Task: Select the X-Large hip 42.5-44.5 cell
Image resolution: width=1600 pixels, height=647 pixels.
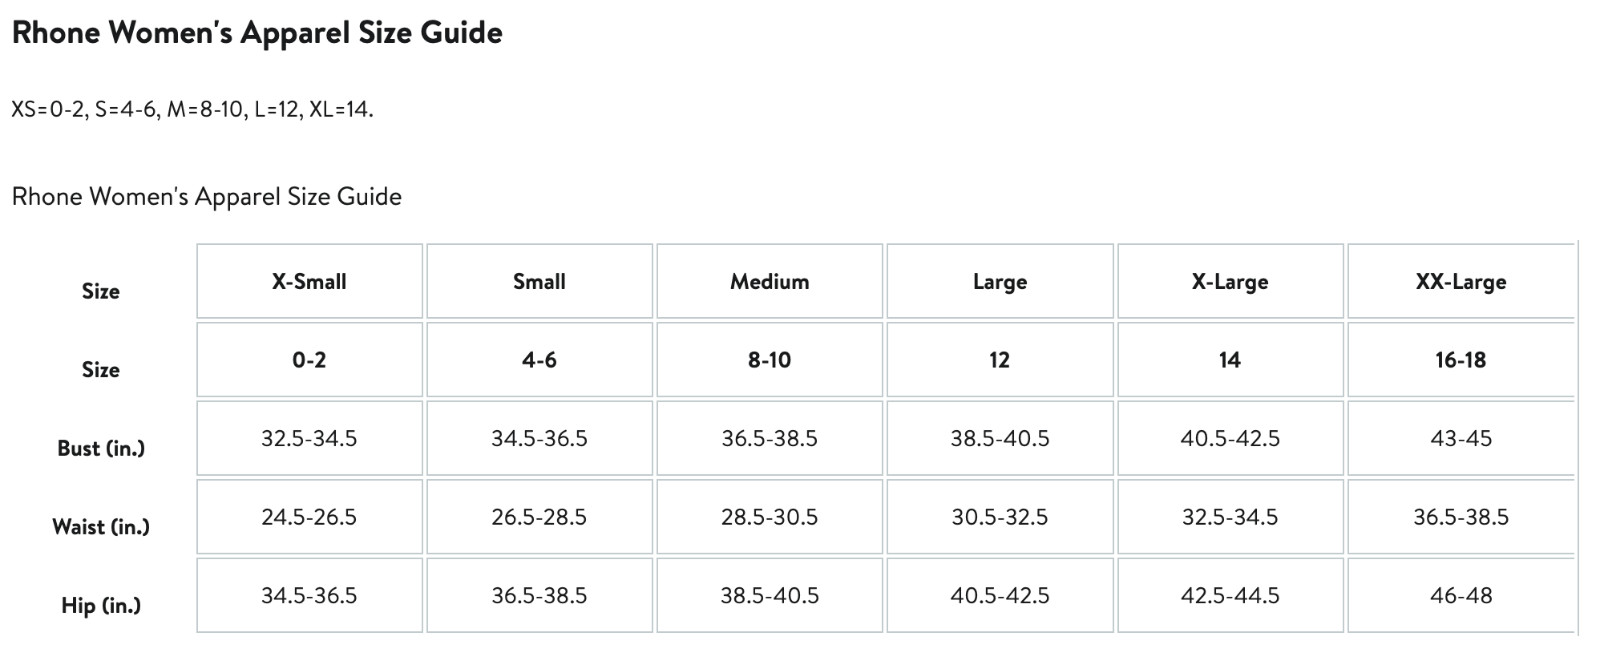Action: pyautogui.click(x=1229, y=596)
